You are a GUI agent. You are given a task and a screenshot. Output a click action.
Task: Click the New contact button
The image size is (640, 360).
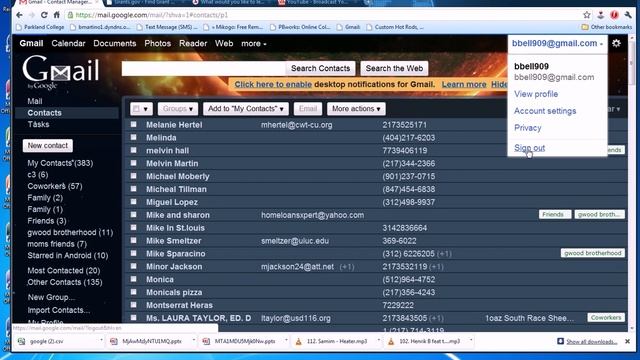coord(48,145)
